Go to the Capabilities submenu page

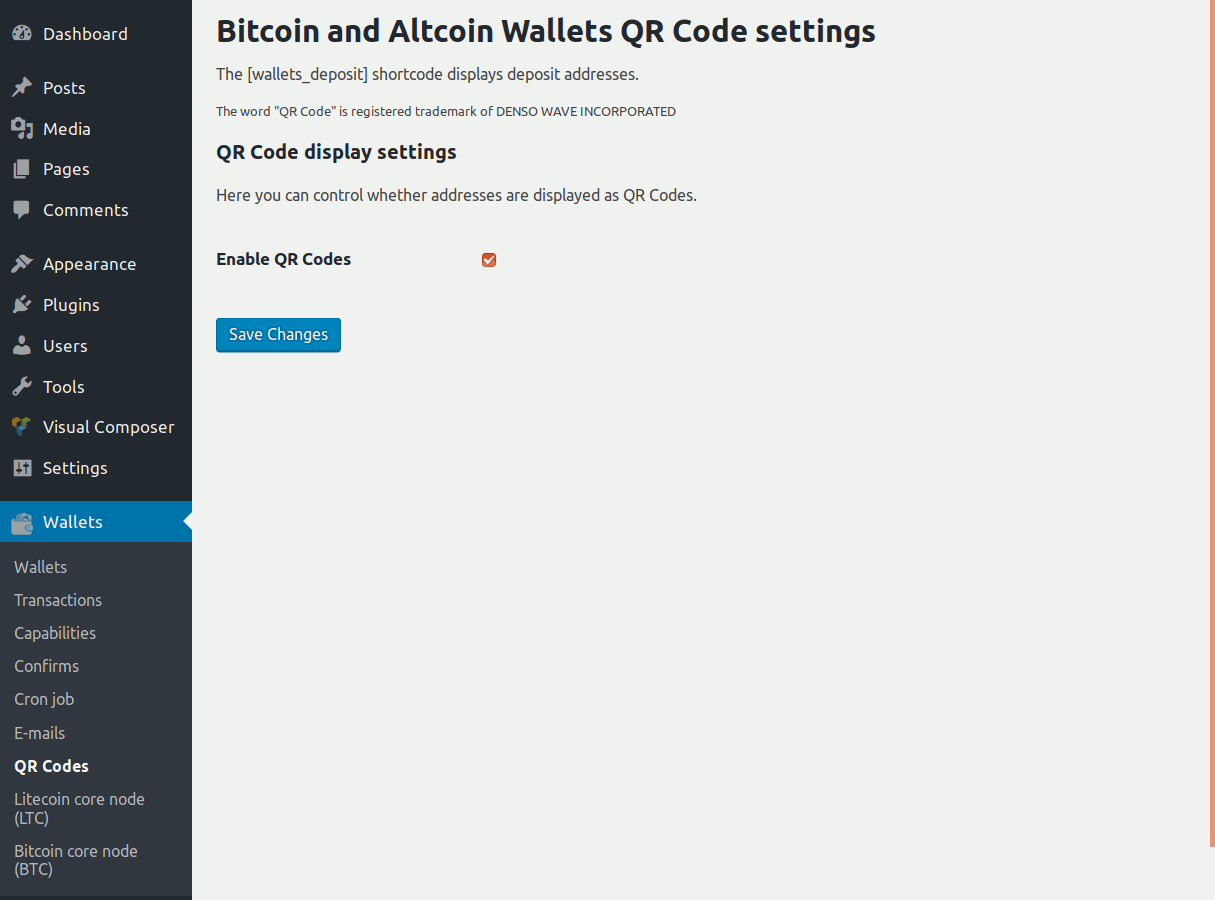55,633
